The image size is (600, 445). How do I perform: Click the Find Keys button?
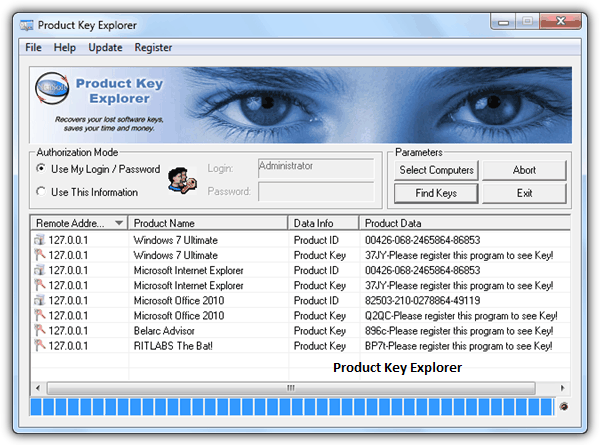436,193
